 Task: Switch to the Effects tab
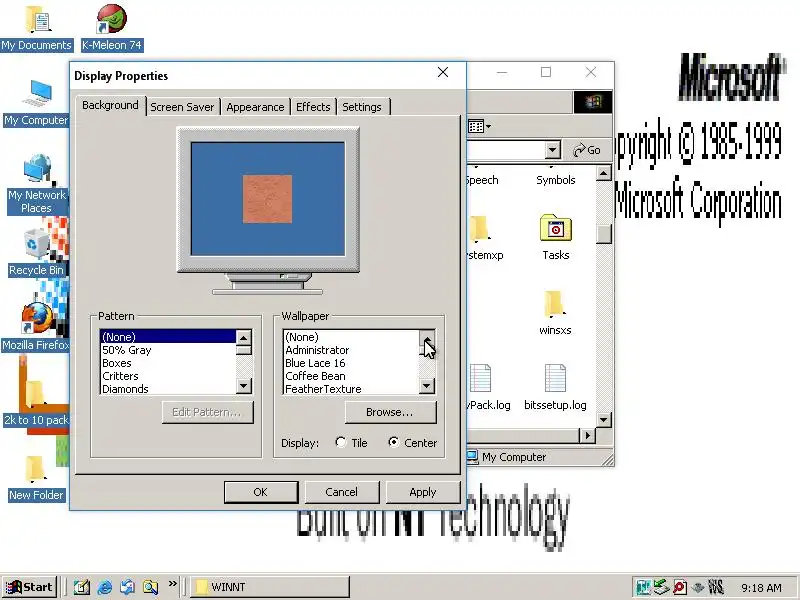click(x=313, y=107)
